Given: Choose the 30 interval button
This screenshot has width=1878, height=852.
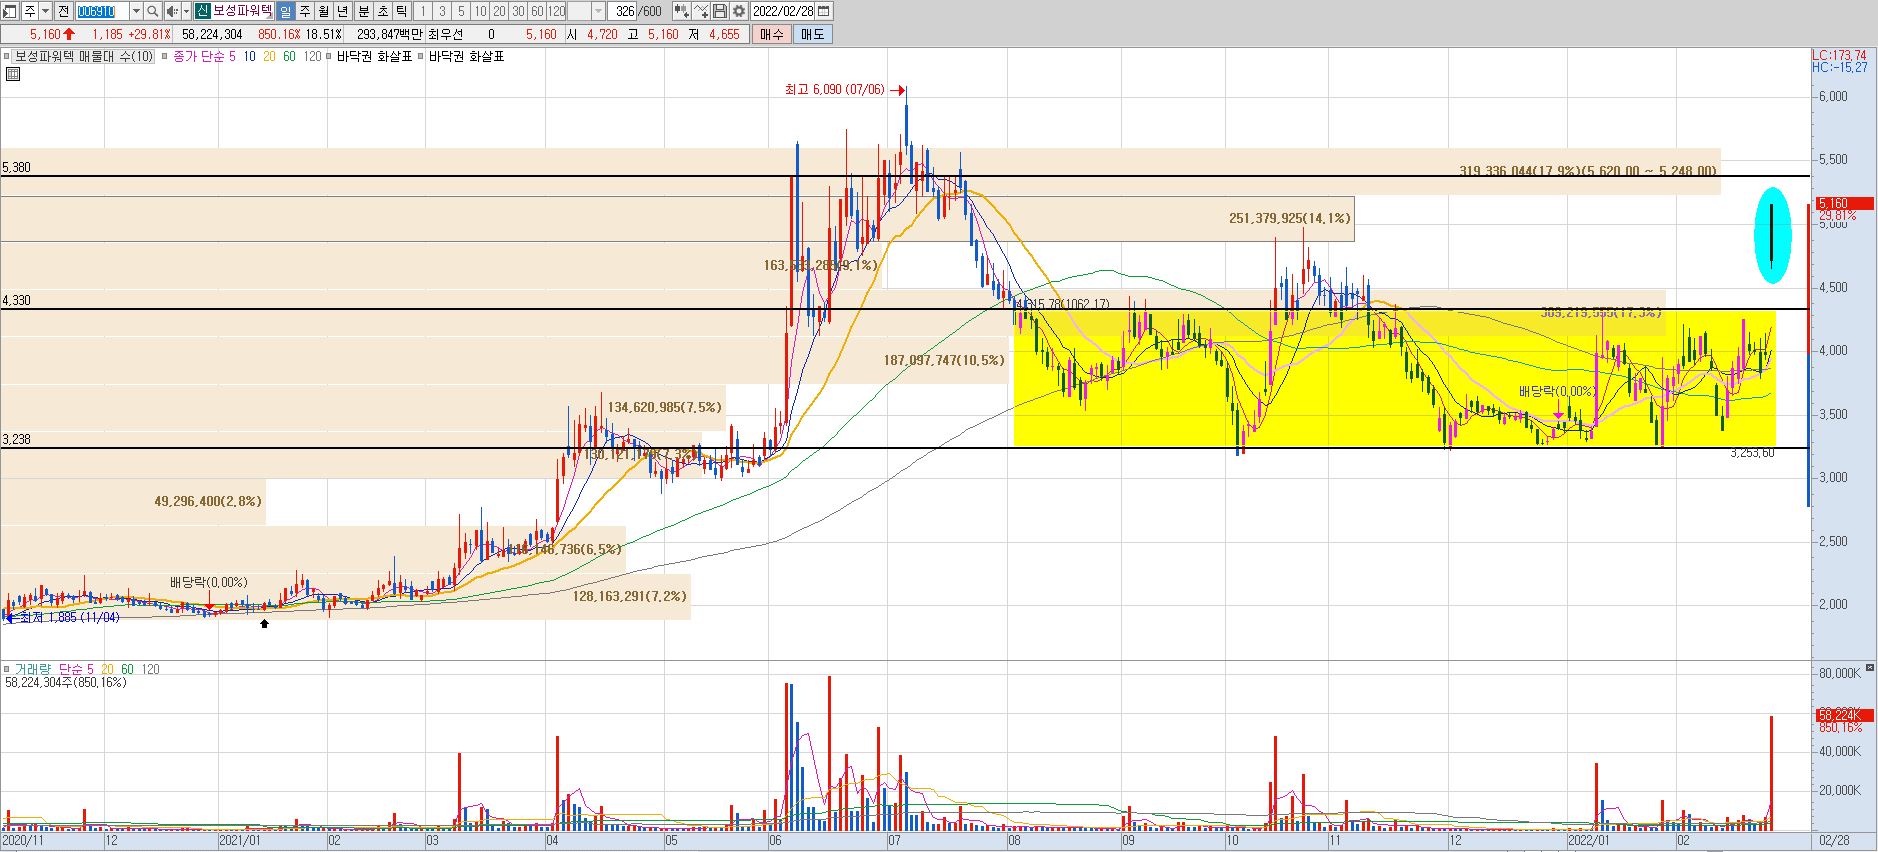Looking at the screenshot, I should pyautogui.click(x=518, y=11).
